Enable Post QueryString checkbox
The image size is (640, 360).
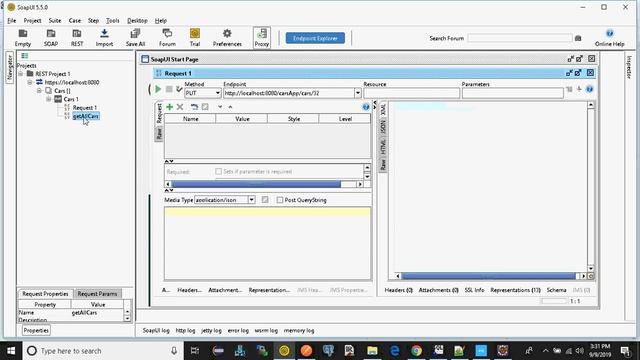pyautogui.click(x=280, y=200)
